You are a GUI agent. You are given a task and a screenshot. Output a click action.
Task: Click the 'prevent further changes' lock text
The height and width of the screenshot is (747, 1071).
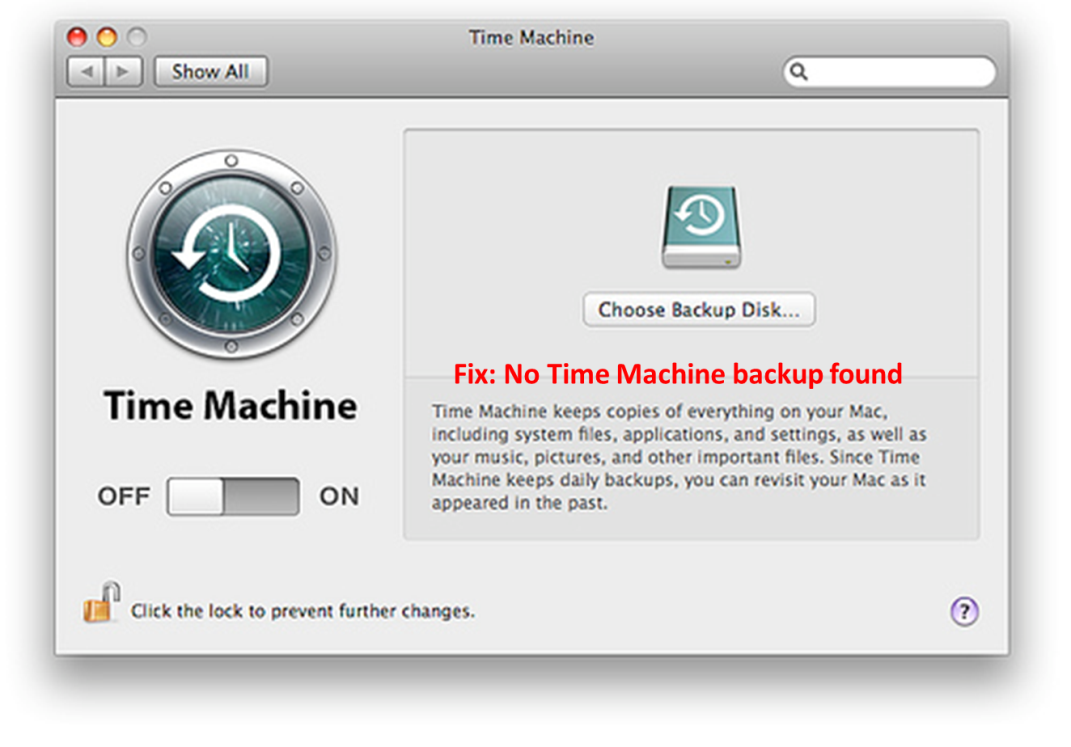click(x=303, y=611)
